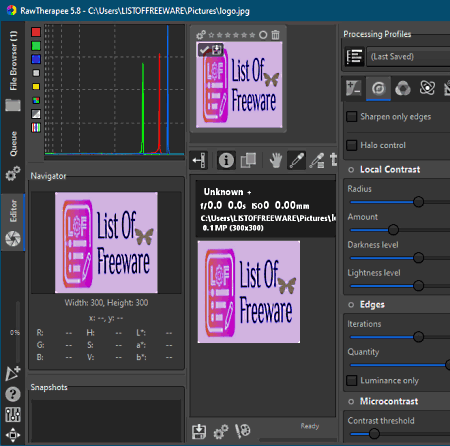Open the (Last Saved) profile dropdown
Viewport: 450px width, 446px height.
coord(408,57)
